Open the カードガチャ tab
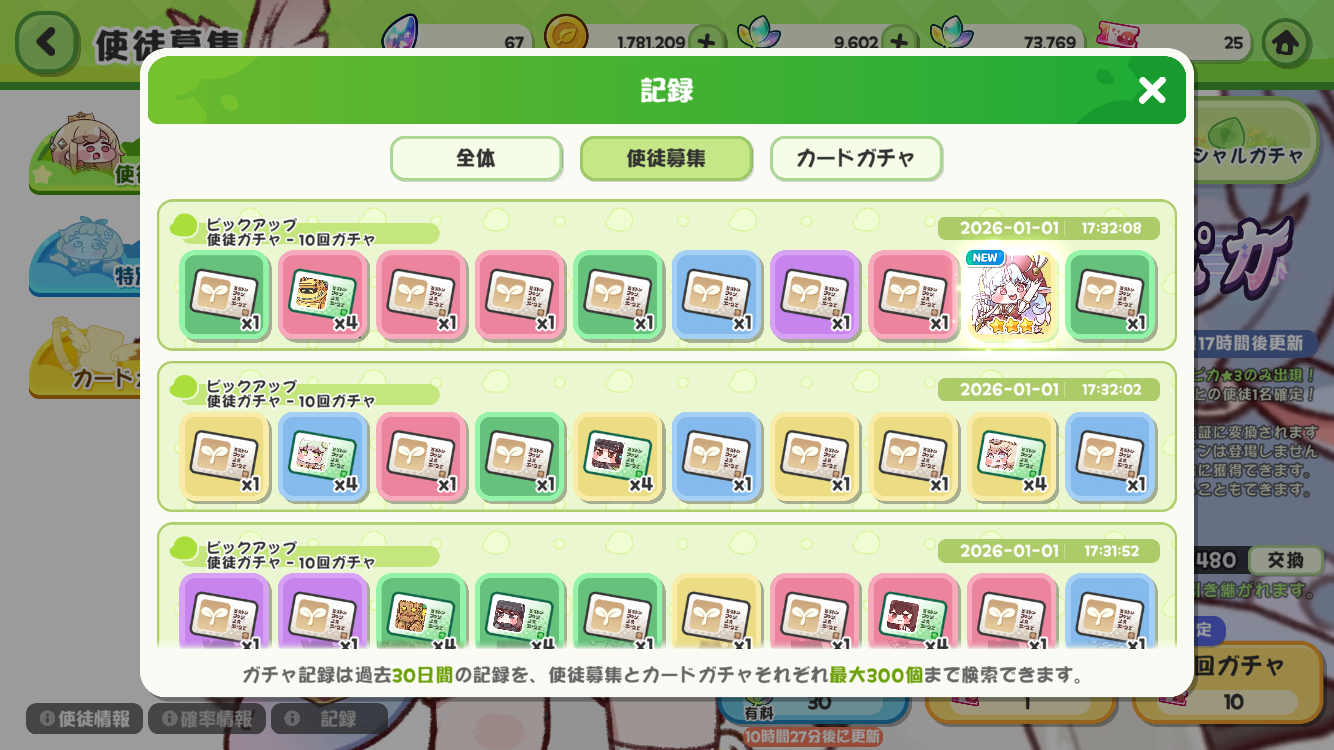 pyautogui.click(x=856, y=158)
